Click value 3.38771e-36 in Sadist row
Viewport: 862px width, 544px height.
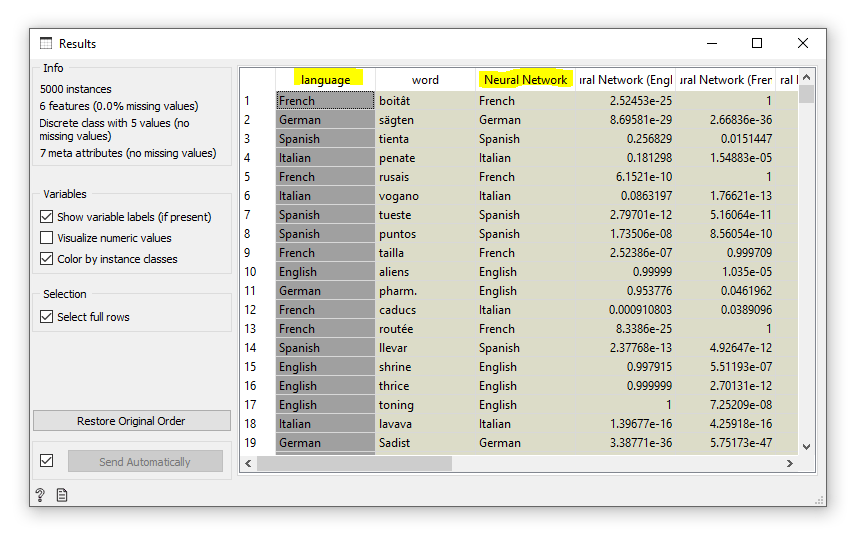tap(625, 443)
